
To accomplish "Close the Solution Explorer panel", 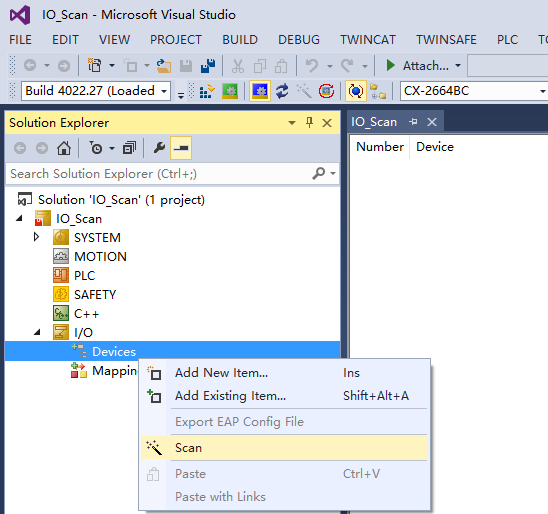I will point(327,123).
